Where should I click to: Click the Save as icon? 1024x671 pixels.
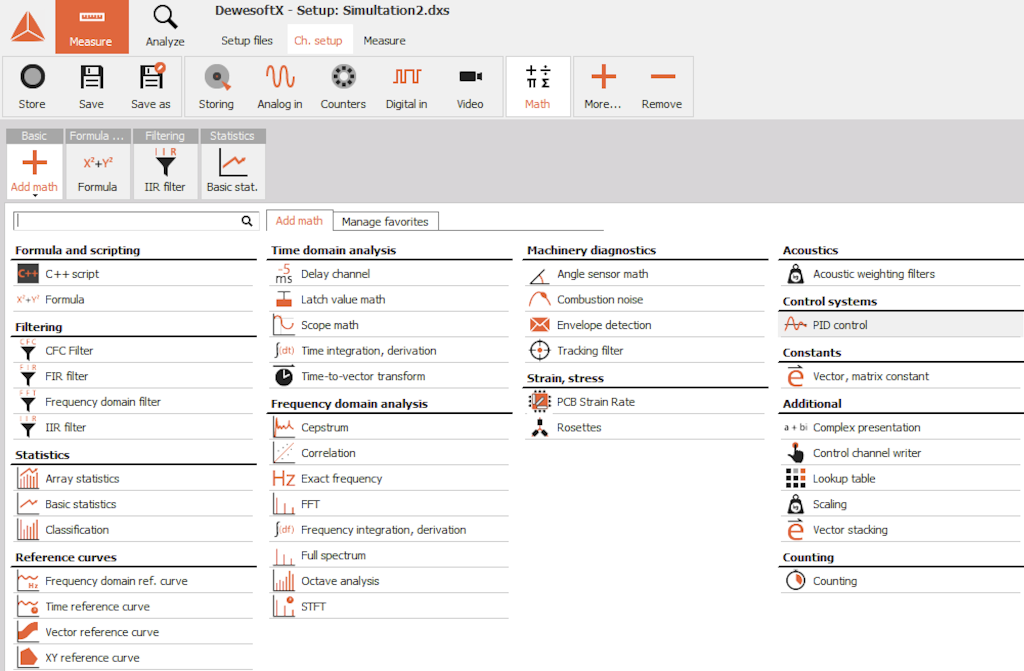point(152,76)
